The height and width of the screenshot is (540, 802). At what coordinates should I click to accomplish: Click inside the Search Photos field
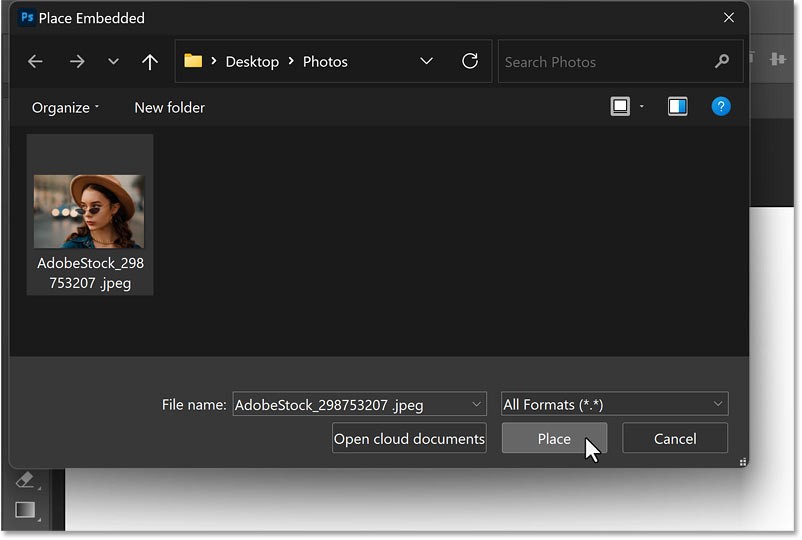(x=605, y=62)
